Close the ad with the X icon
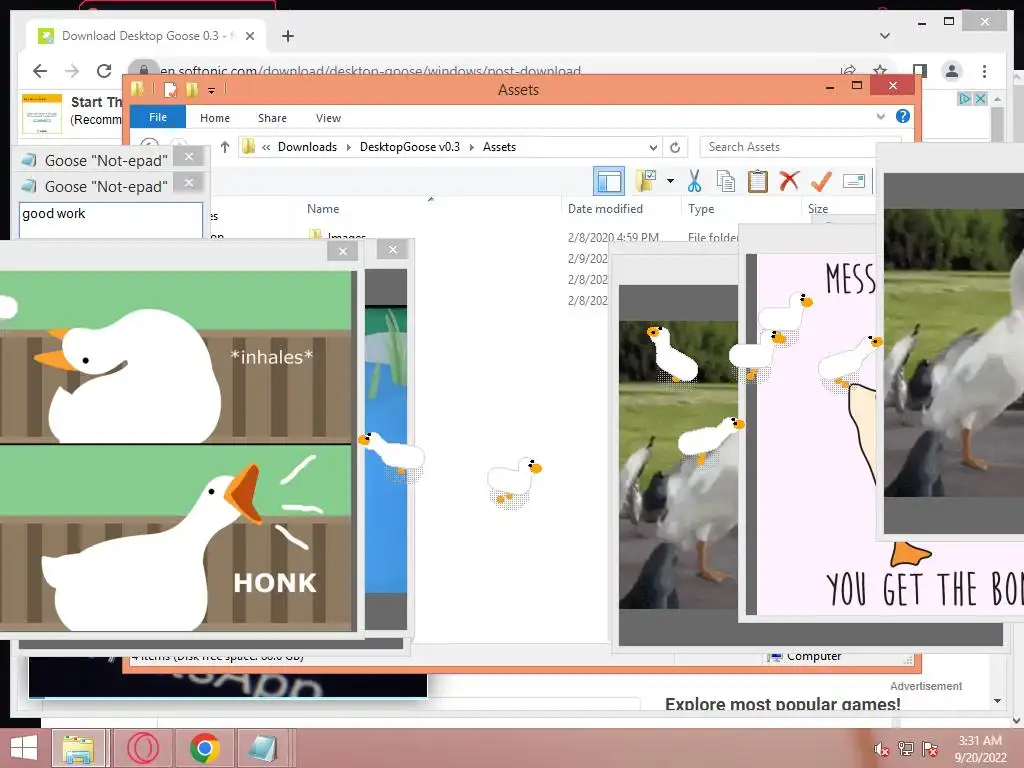 click(x=980, y=99)
